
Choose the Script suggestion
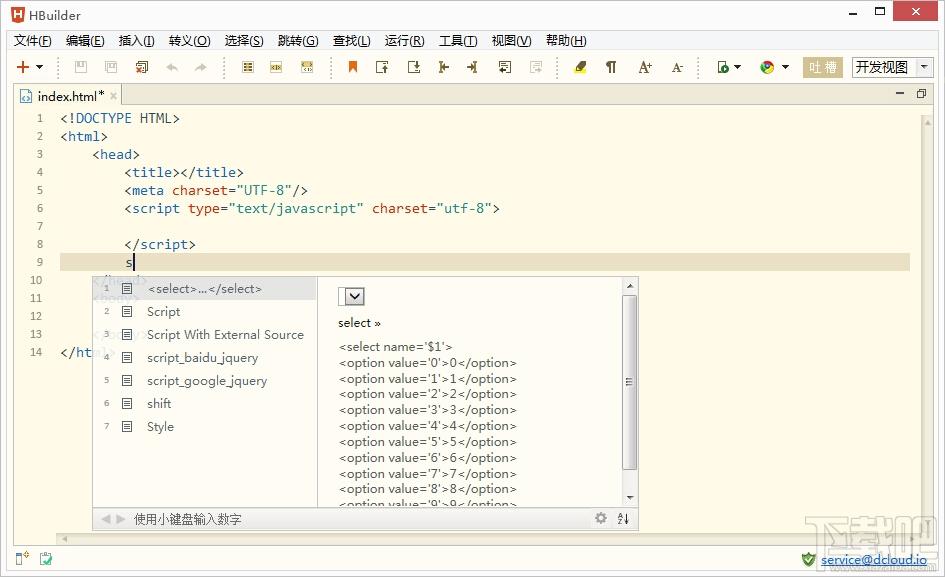point(205,312)
